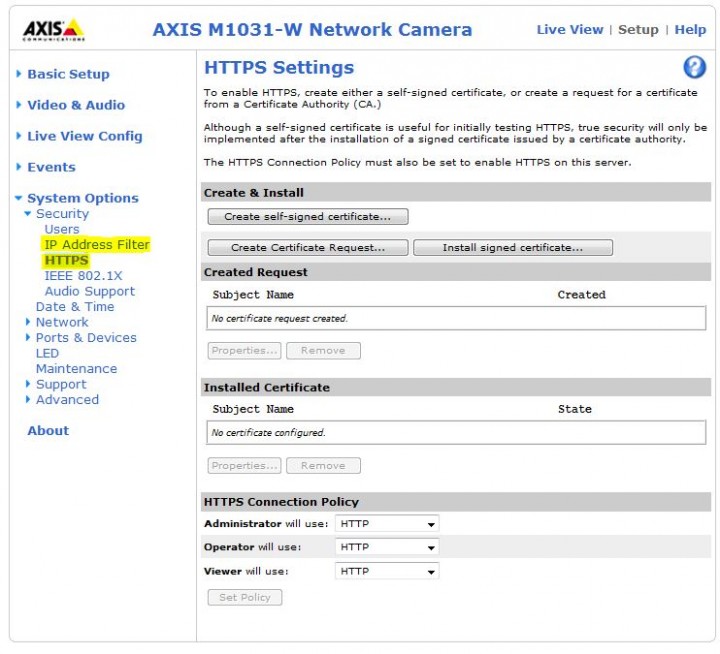Open IEEE 802.1X settings page
720x654 pixels.
tap(82, 276)
